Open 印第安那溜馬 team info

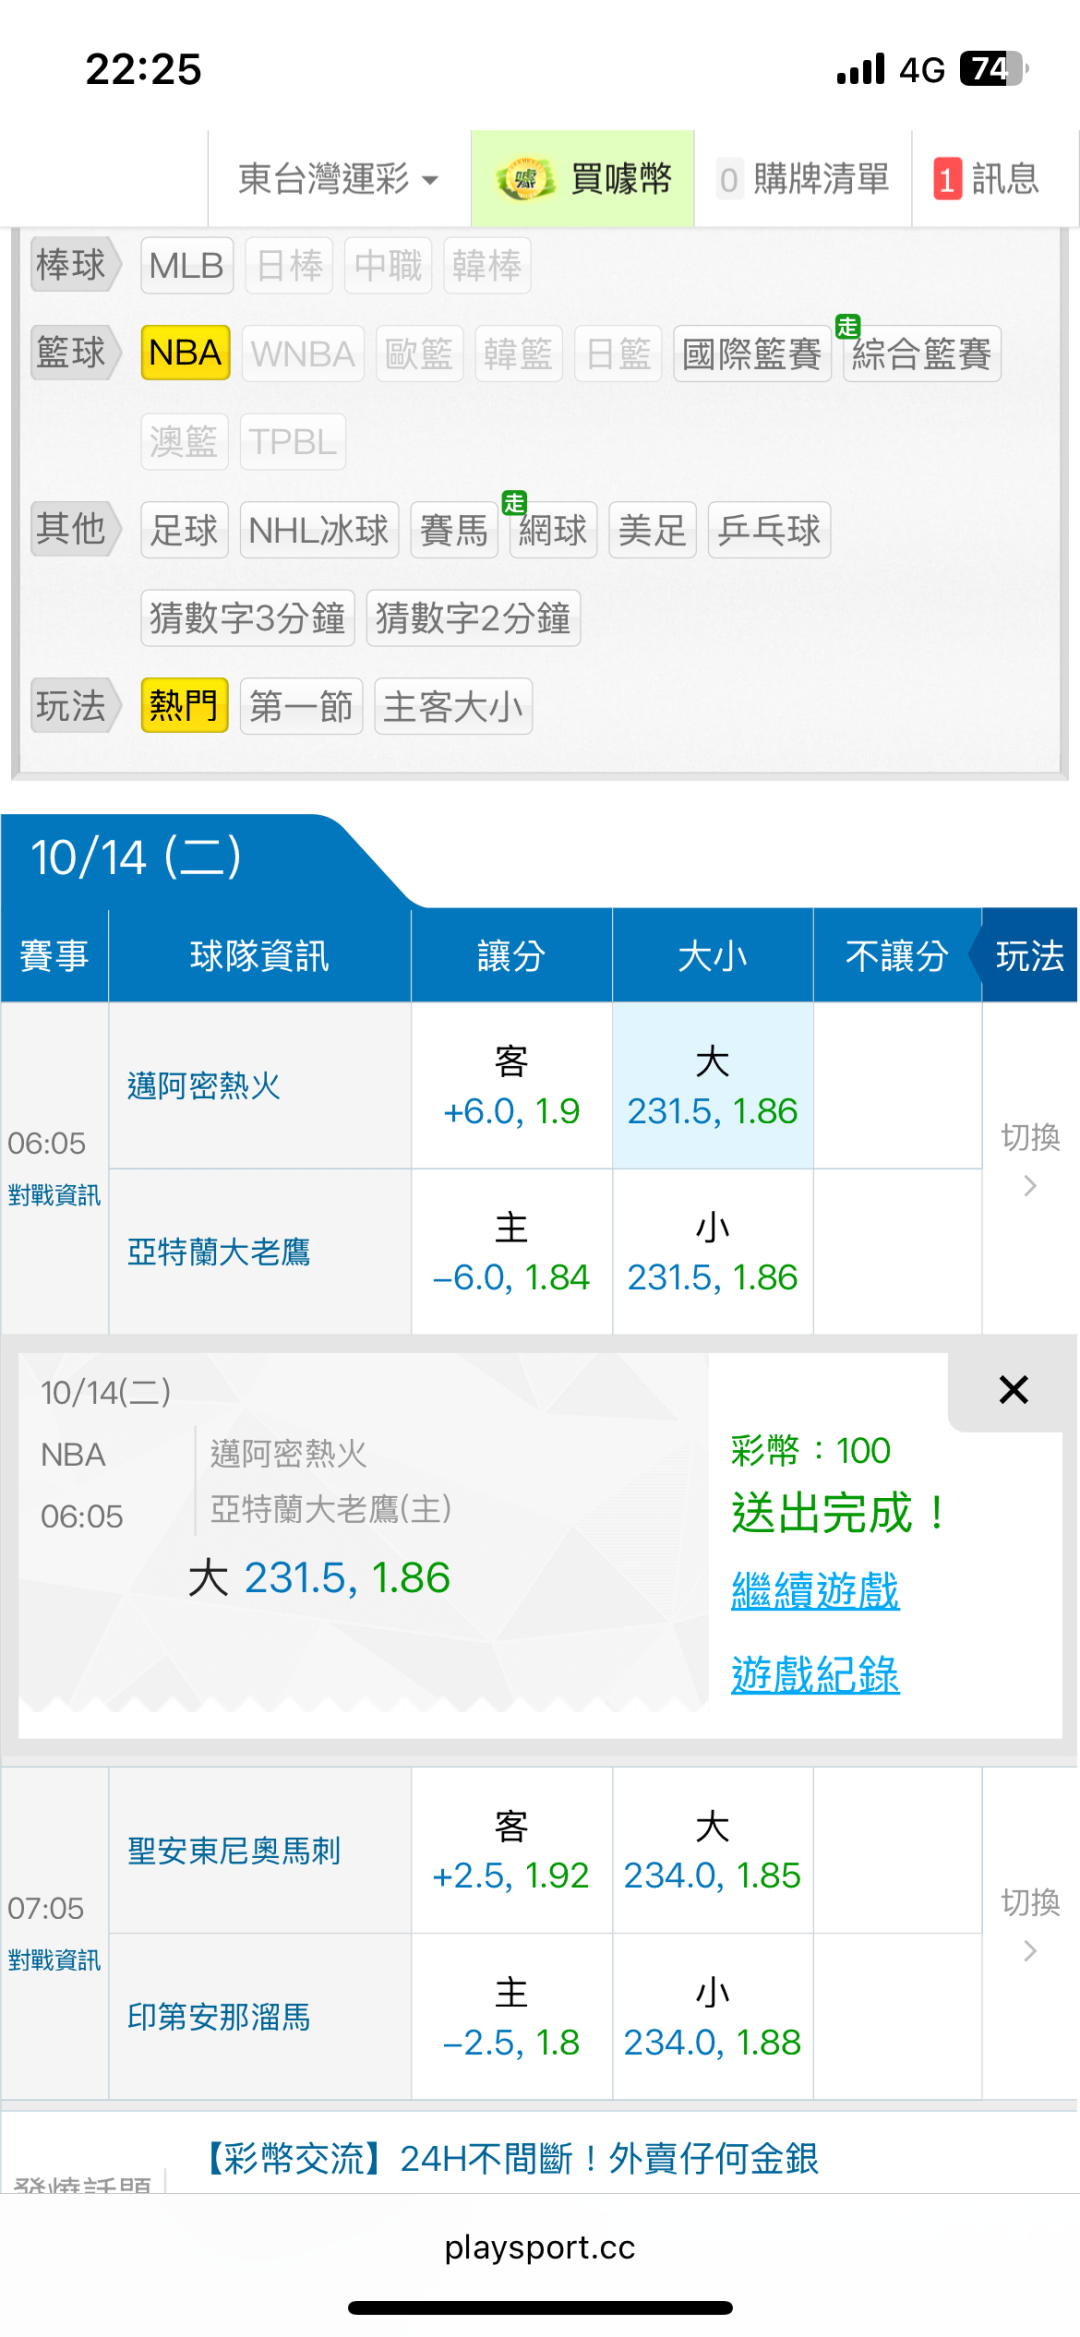[219, 2017]
